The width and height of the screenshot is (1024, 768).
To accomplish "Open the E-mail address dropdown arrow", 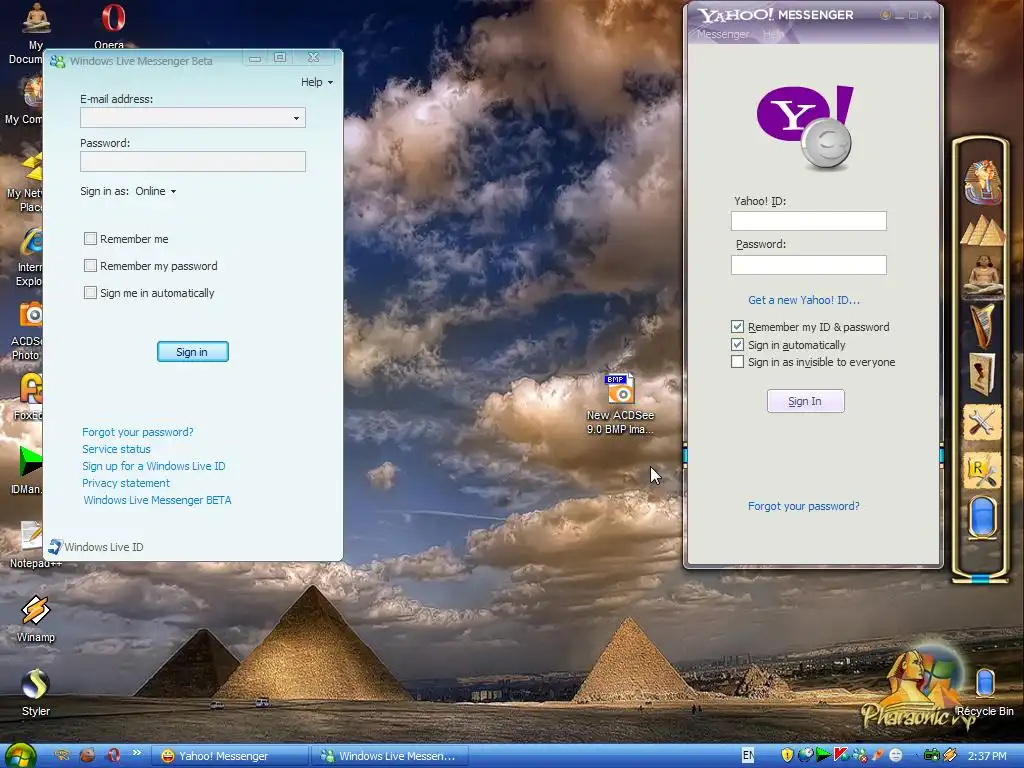I will point(296,118).
